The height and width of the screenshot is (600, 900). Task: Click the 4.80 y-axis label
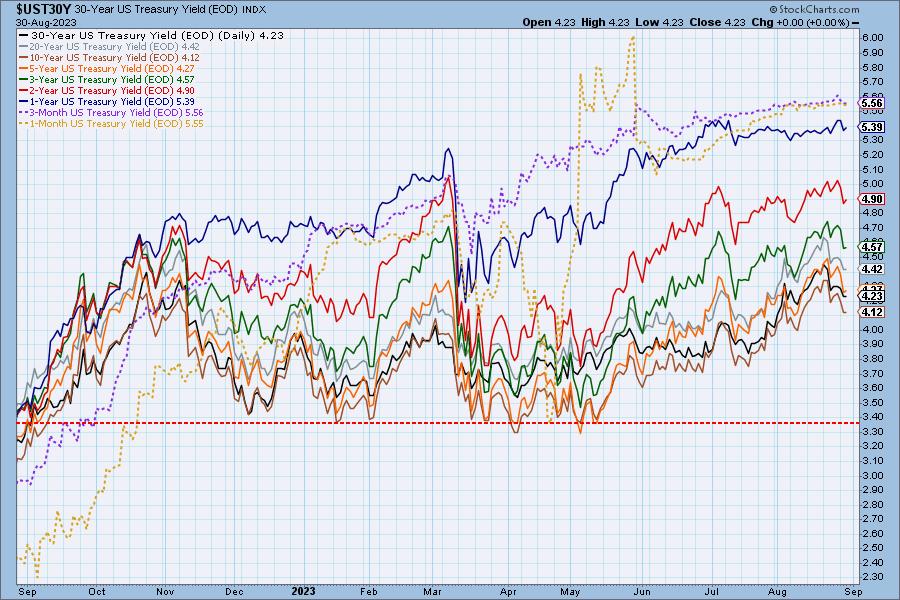tap(873, 214)
